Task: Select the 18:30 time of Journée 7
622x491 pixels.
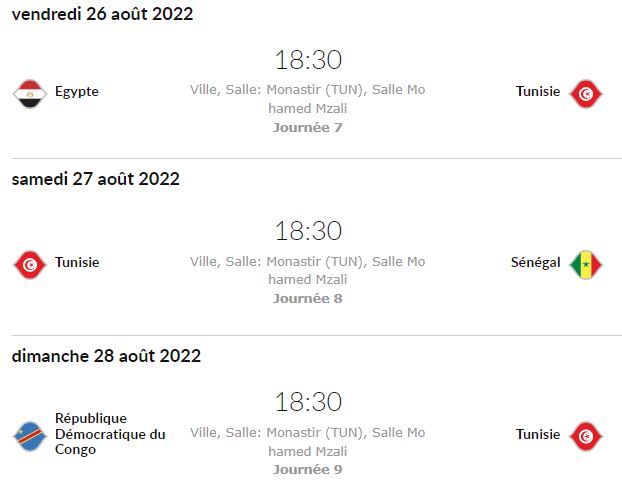Action: (x=308, y=60)
